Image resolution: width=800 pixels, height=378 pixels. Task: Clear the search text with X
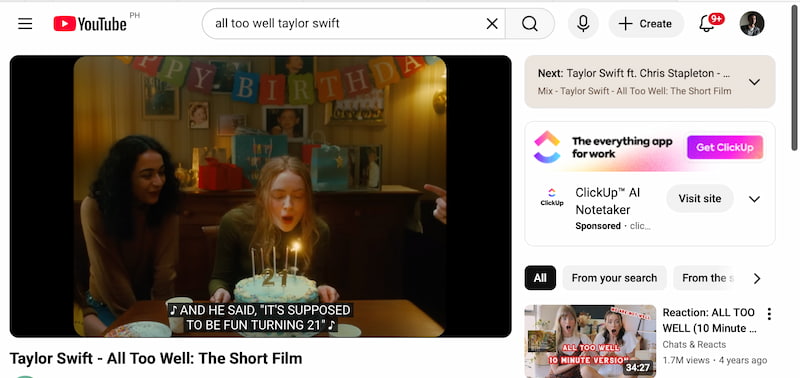tap(492, 23)
